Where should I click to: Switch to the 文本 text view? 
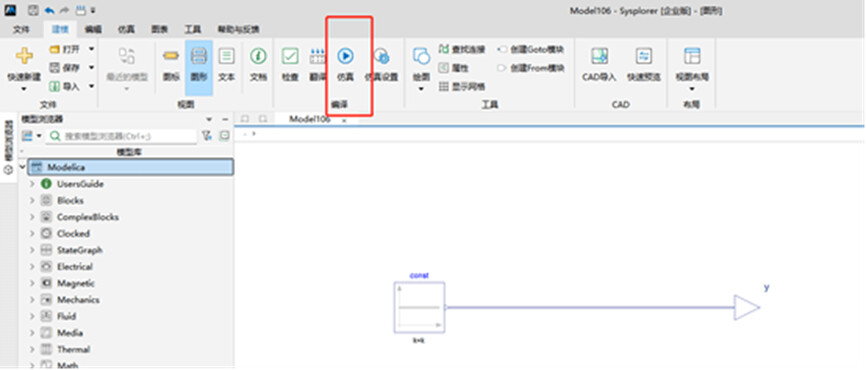coord(226,56)
